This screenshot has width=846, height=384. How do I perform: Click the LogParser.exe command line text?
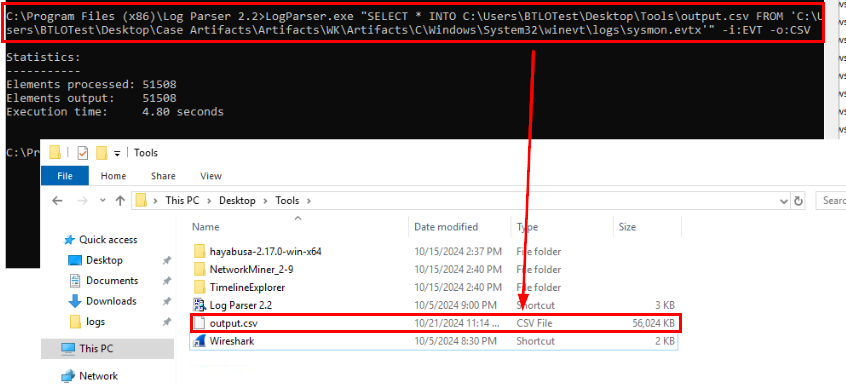[x=414, y=23]
